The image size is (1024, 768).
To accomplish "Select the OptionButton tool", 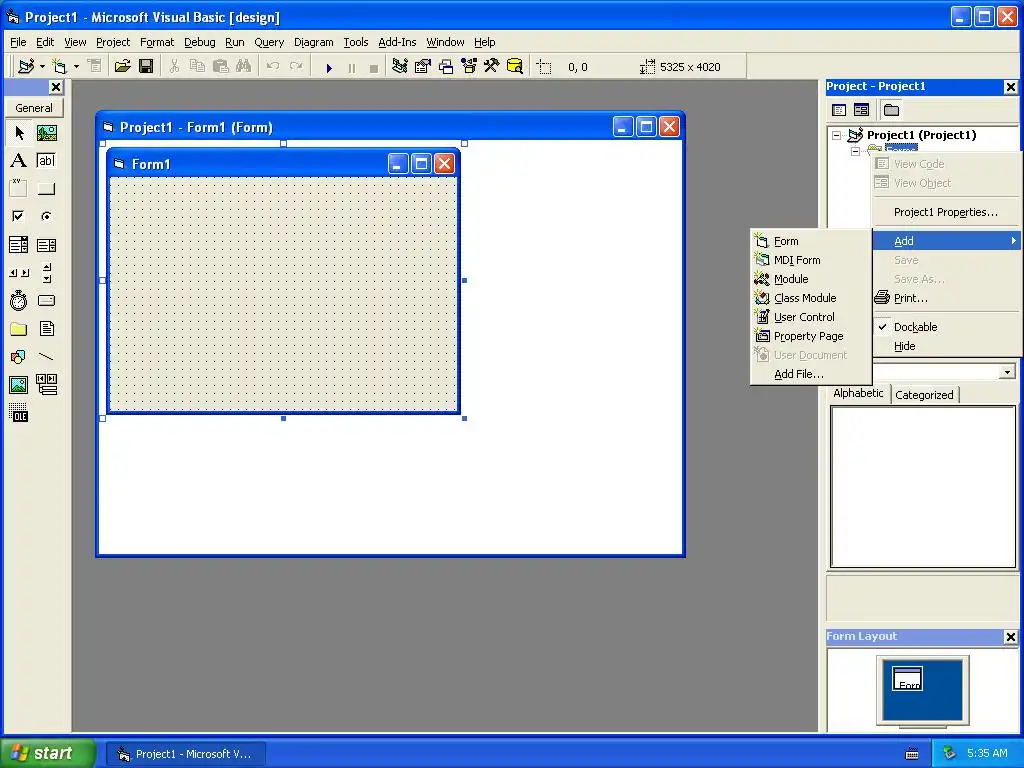I will [46, 216].
